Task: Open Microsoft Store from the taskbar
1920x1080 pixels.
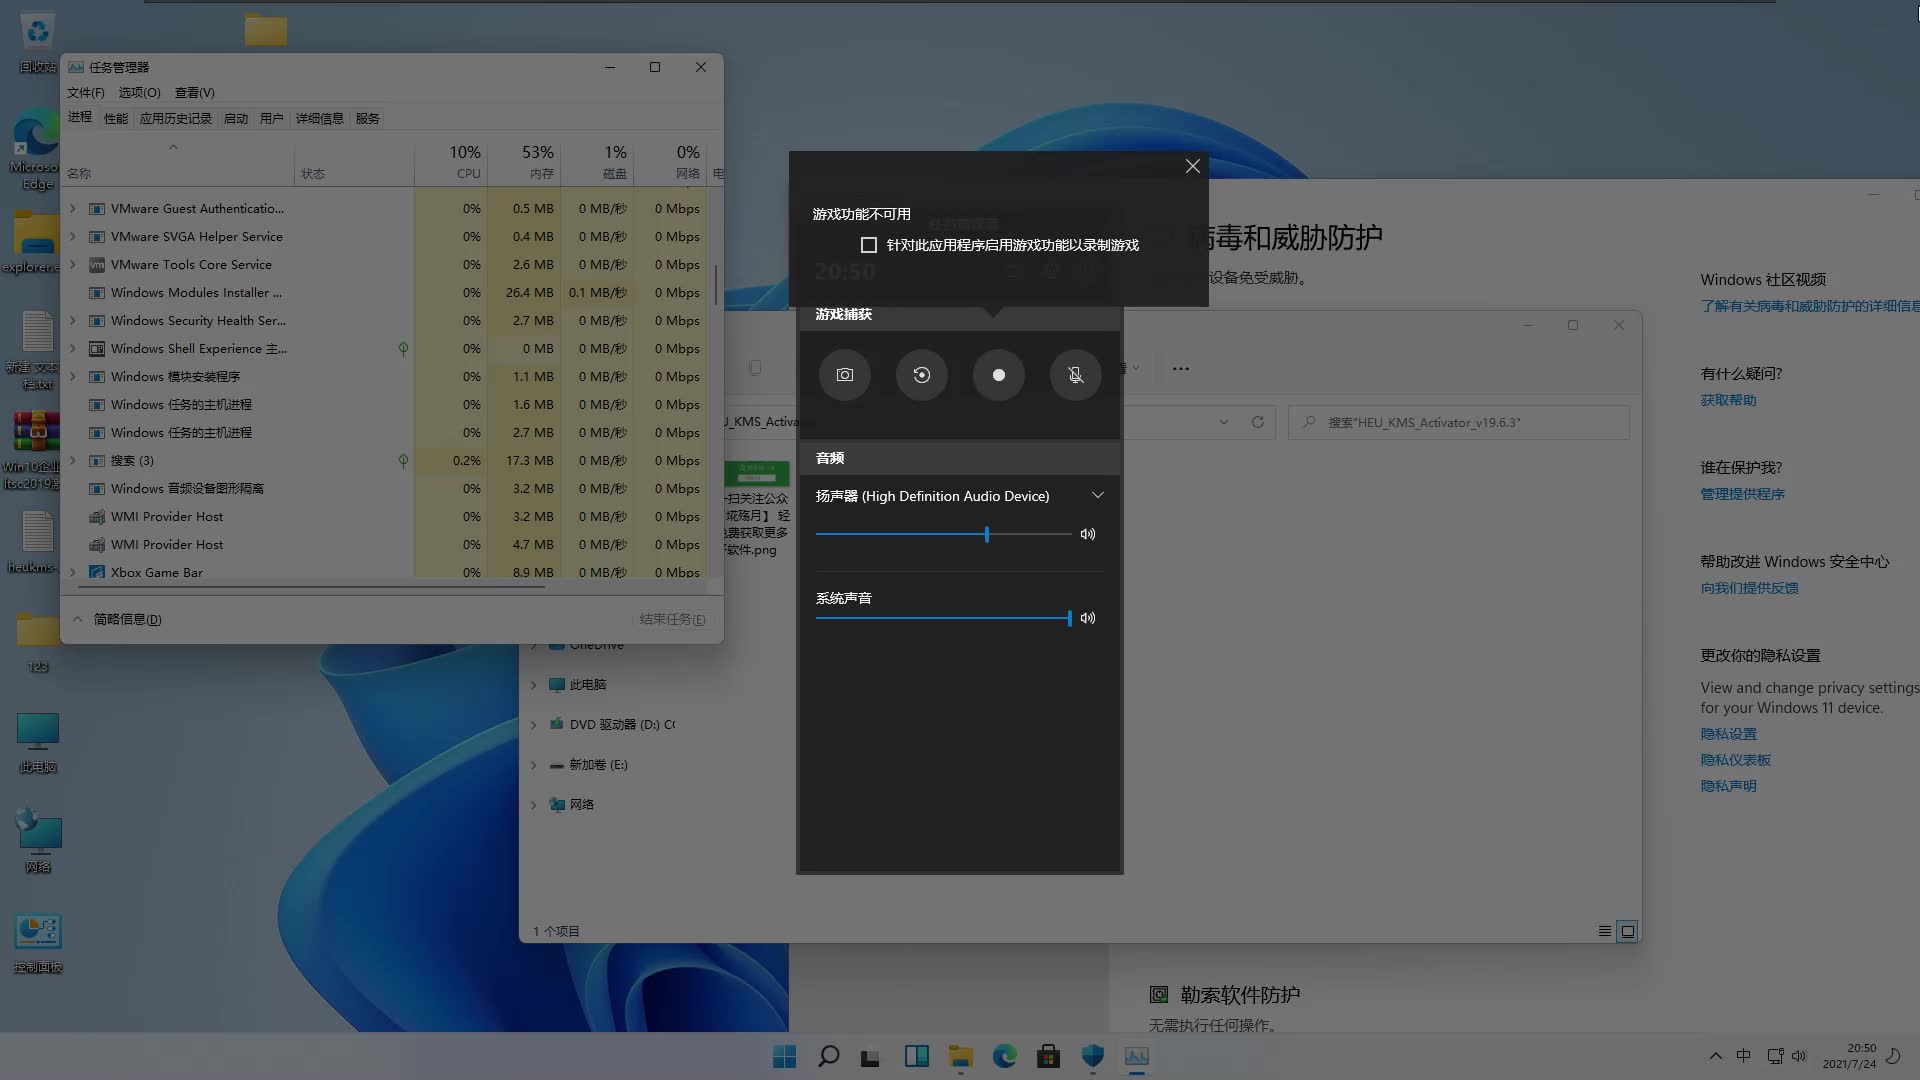Action: [1049, 1056]
